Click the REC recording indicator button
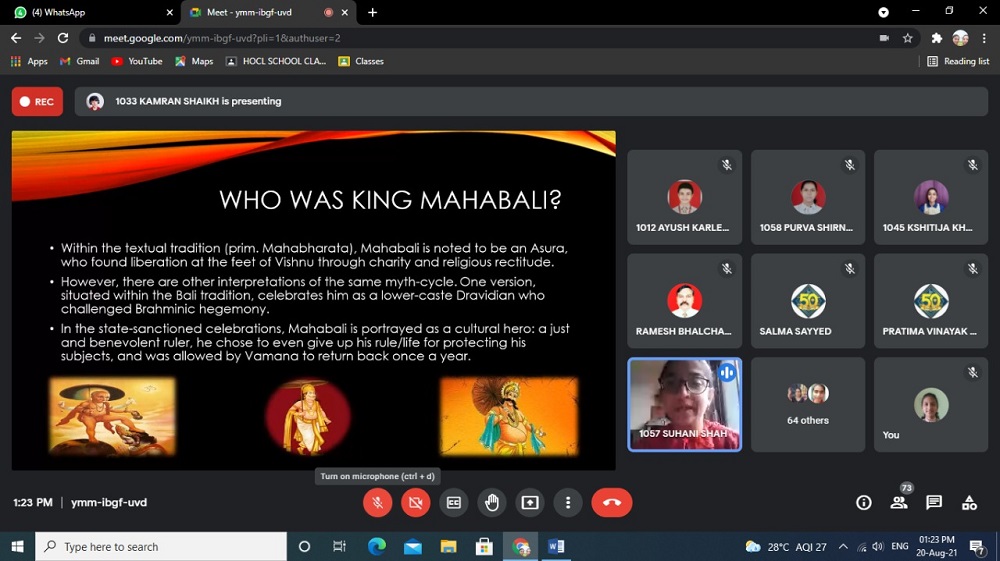Viewport: 1000px width, 561px height. click(37, 101)
